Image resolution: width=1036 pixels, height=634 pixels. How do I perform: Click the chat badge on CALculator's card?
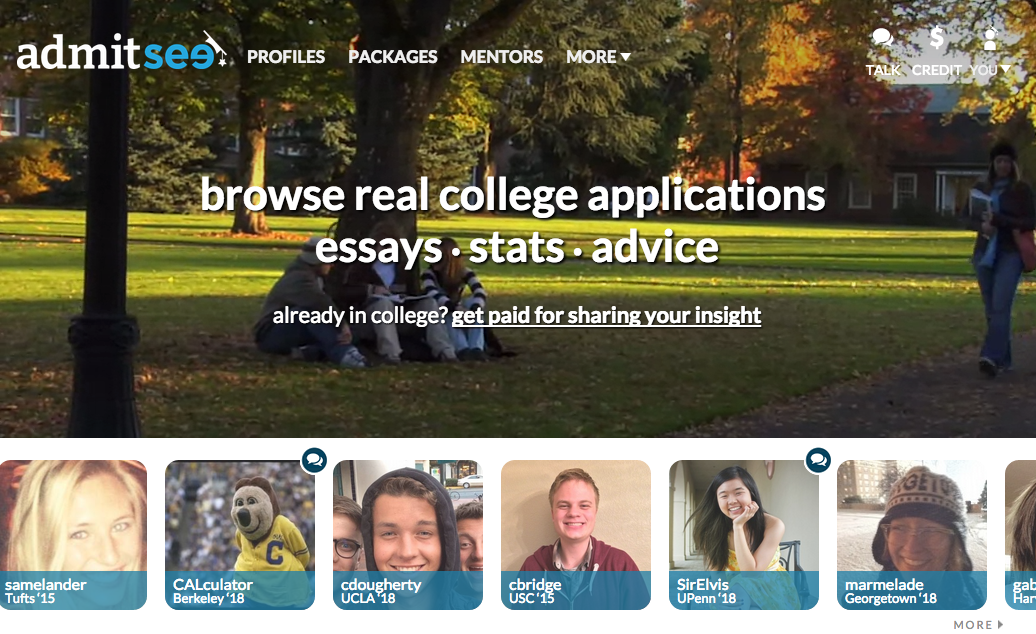point(314,460)
